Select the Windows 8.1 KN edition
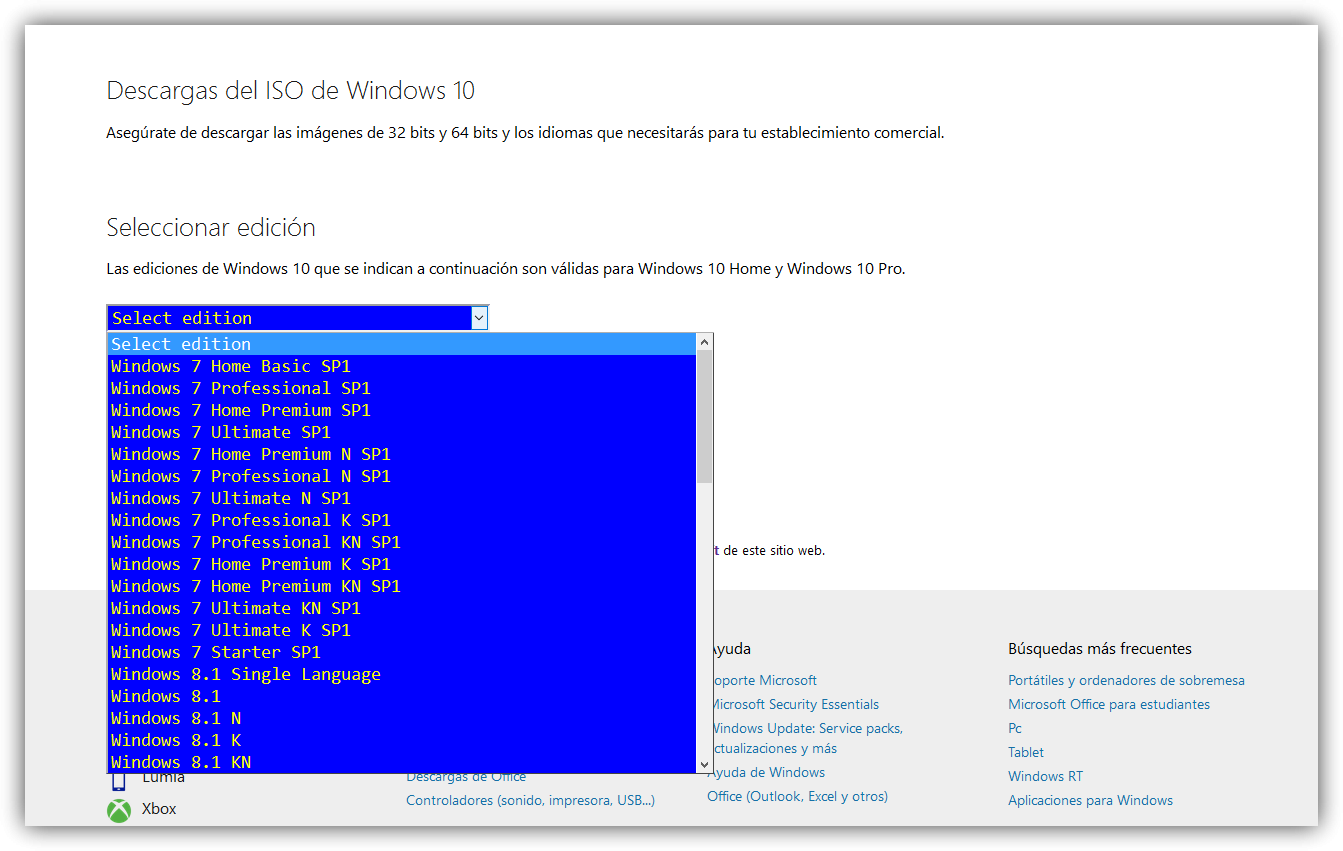Viewport: 1343px width, 851px height. coord(402,762)
